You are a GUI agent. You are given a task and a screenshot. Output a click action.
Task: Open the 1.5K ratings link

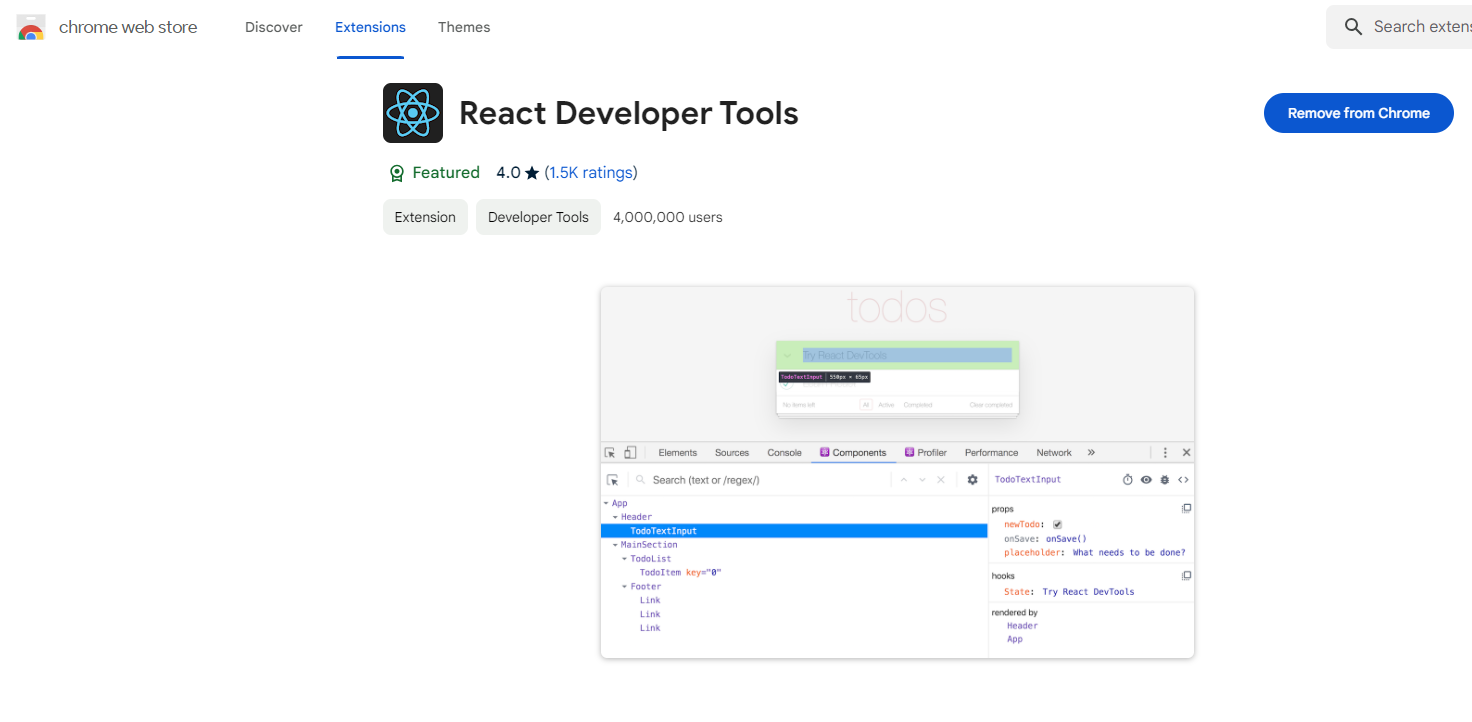591,173
